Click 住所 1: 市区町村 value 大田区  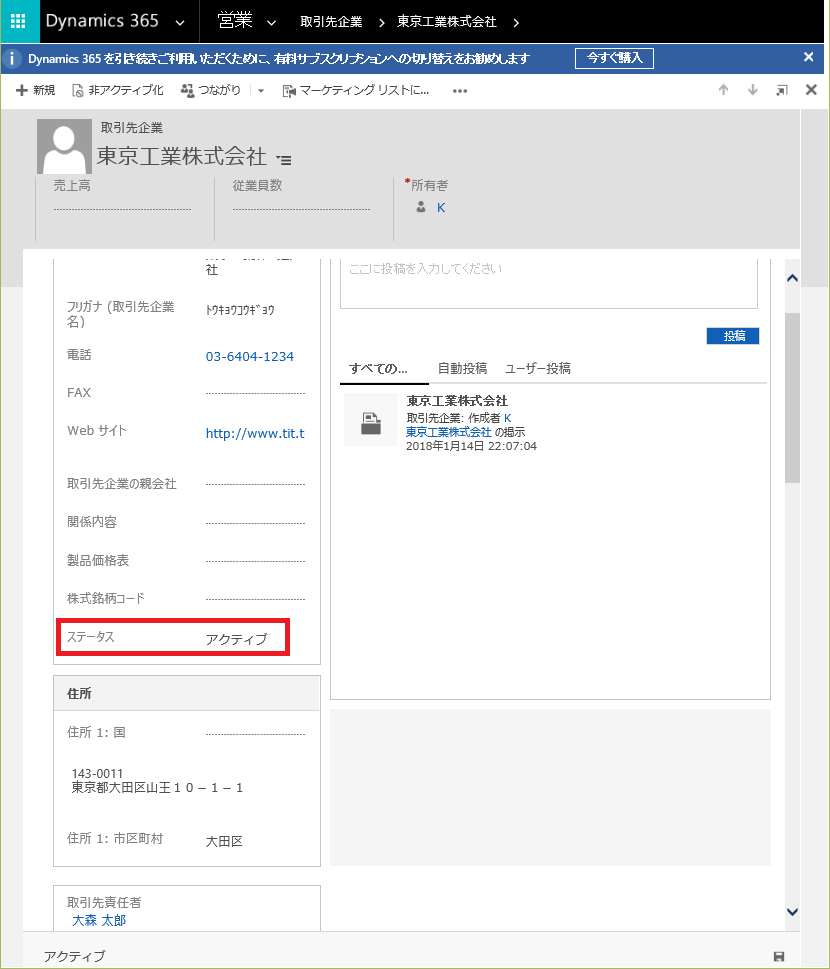pyautogui.click(x=224, y=841)
